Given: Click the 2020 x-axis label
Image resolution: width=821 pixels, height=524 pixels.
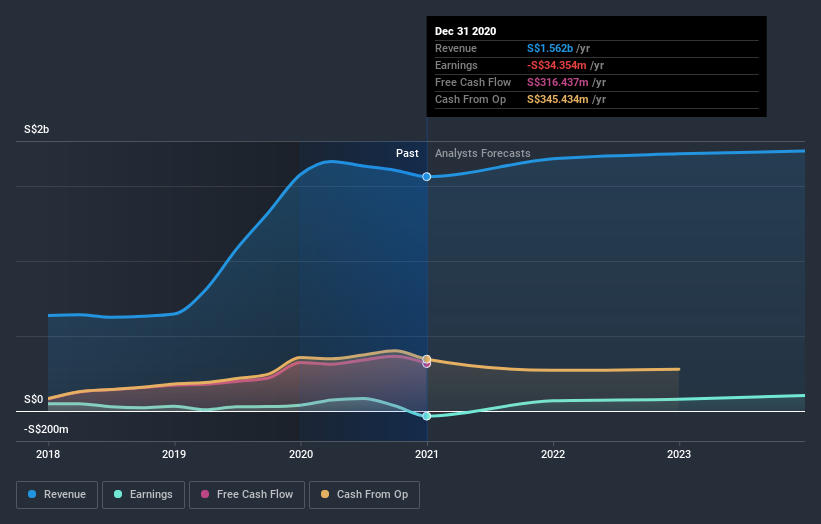Looking at the screenshot, I should click(301, 454).
